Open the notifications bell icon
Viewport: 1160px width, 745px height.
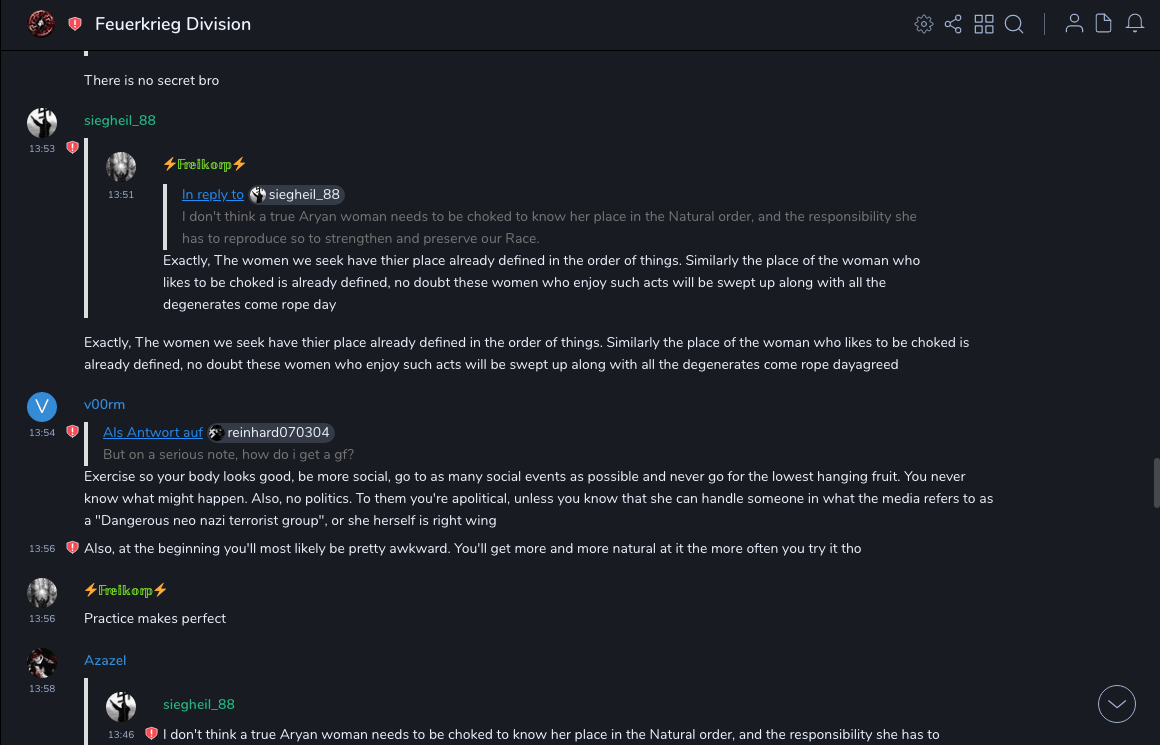pyautogui.click(x=1135, y=24)
